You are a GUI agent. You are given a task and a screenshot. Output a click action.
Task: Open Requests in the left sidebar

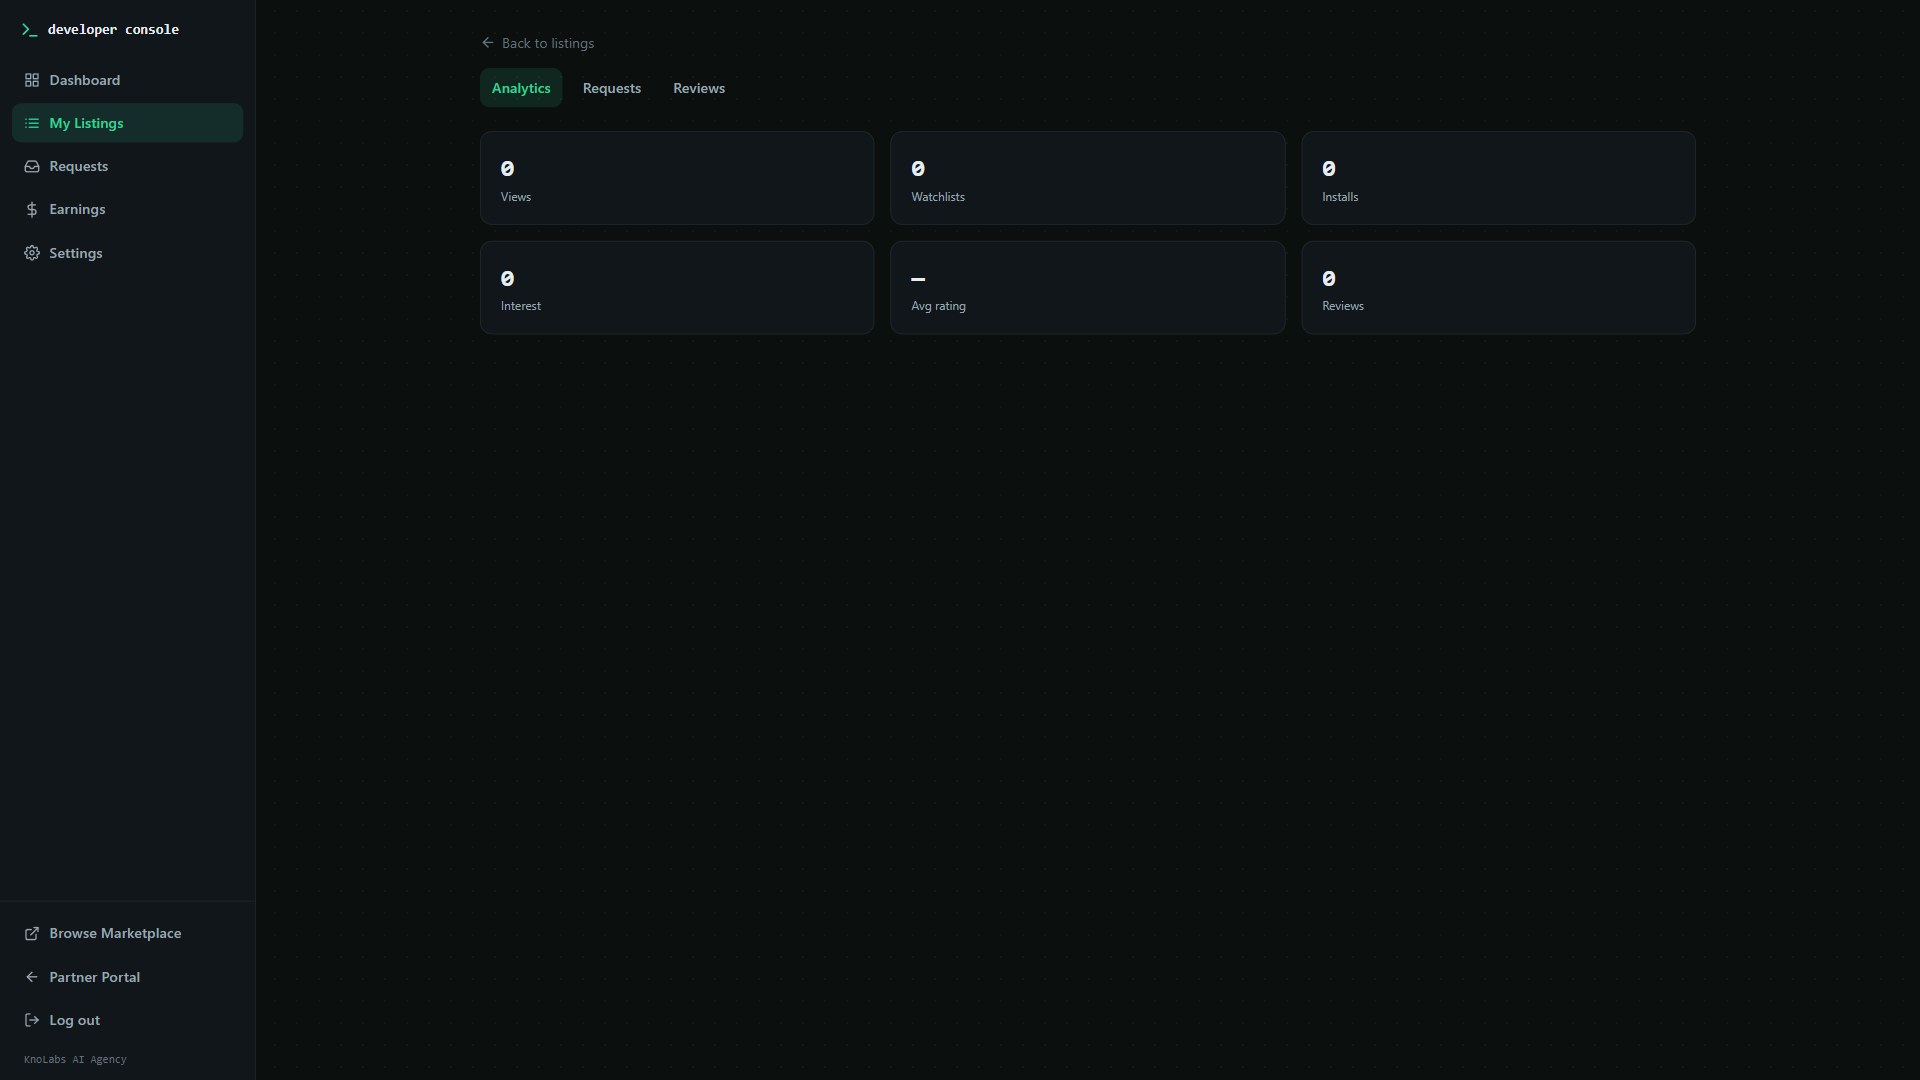(x=127, y=166)
